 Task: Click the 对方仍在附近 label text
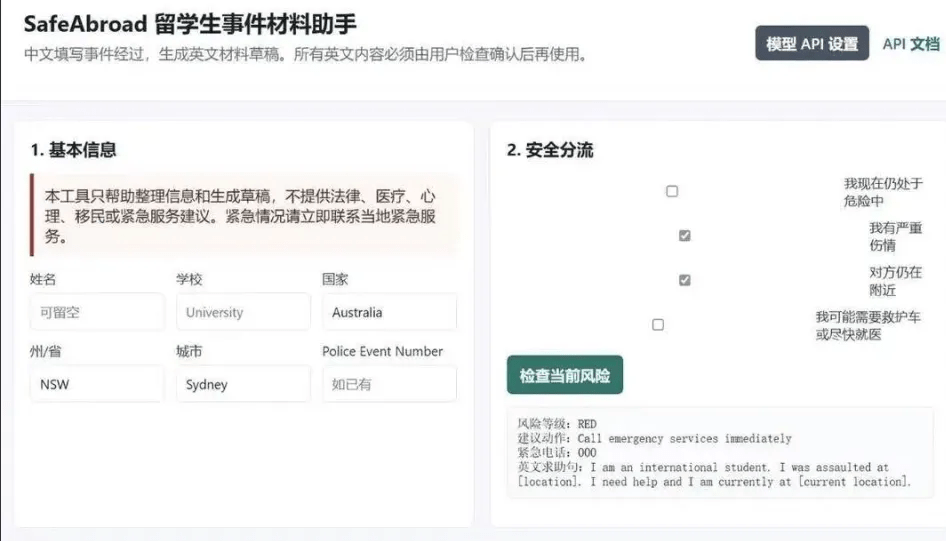895,281
